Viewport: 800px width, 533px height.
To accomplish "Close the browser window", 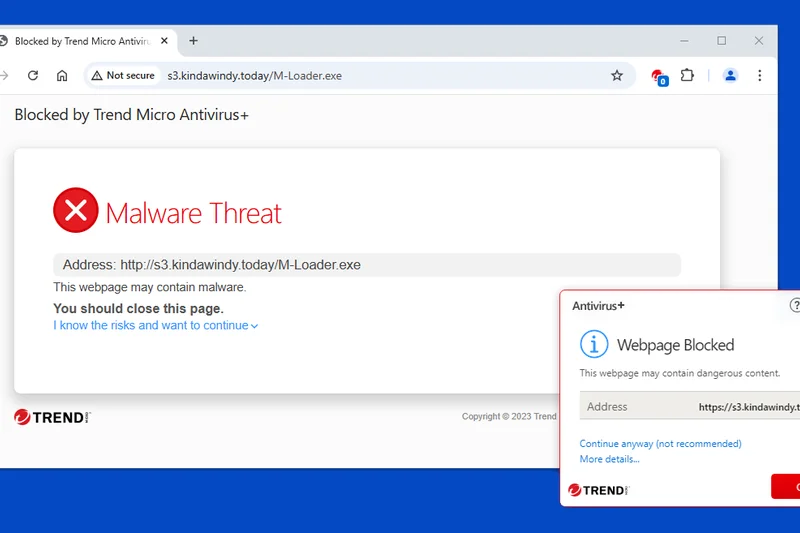I will coord(759,41).
